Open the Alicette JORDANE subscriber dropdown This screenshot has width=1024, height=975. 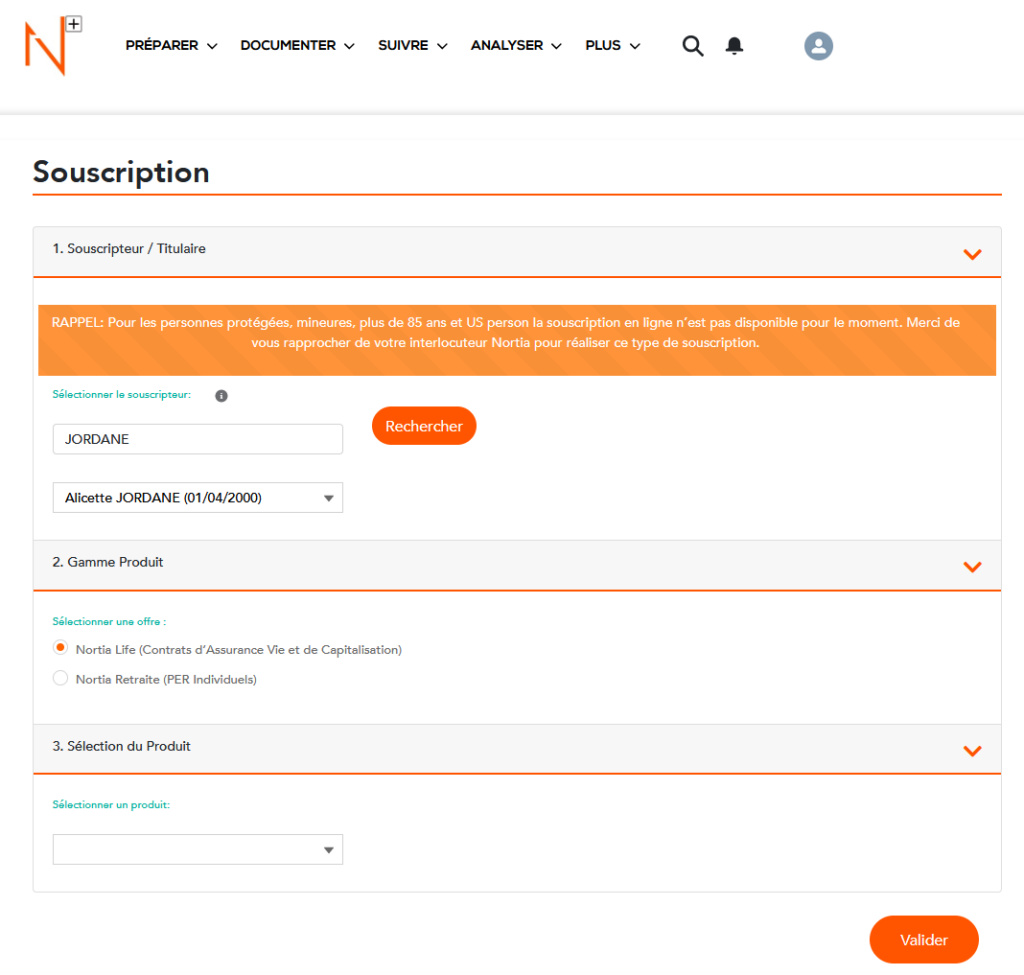pos(197,498)
